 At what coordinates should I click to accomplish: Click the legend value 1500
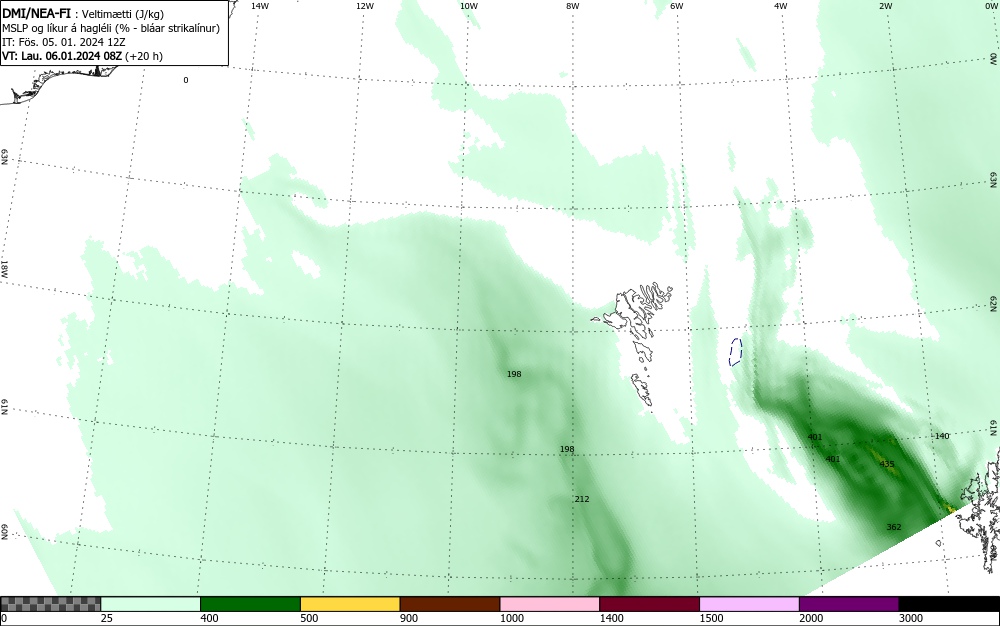click(711, 618)
